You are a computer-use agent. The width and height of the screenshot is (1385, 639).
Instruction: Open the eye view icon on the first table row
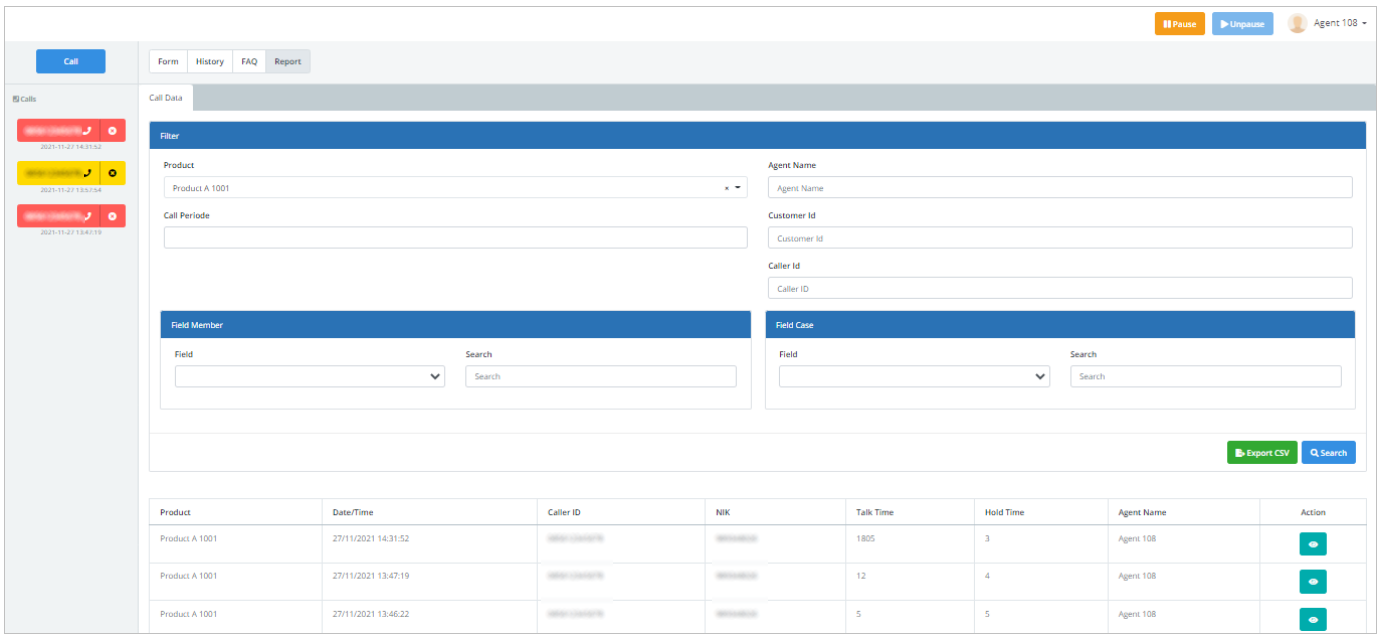(1313, 543)
